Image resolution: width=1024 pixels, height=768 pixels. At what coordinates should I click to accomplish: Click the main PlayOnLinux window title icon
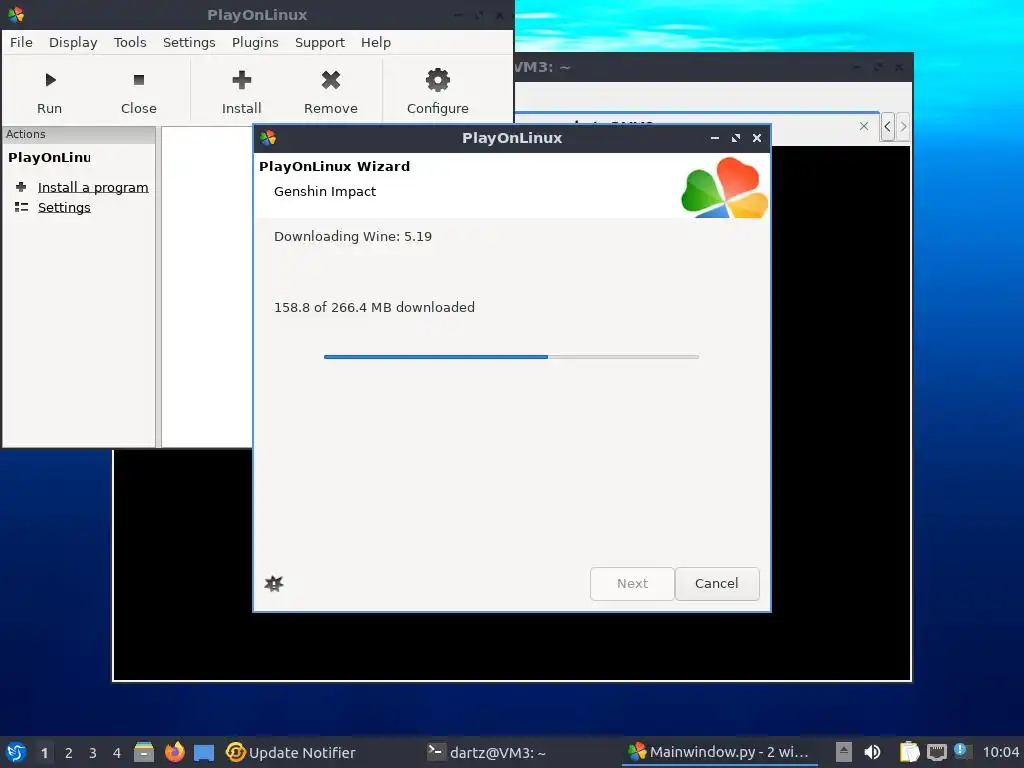[x=16, y=14]
